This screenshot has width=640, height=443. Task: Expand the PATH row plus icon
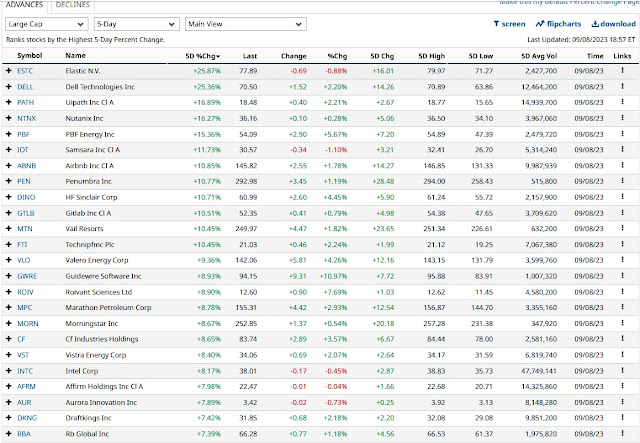click(x=9, y=102)
